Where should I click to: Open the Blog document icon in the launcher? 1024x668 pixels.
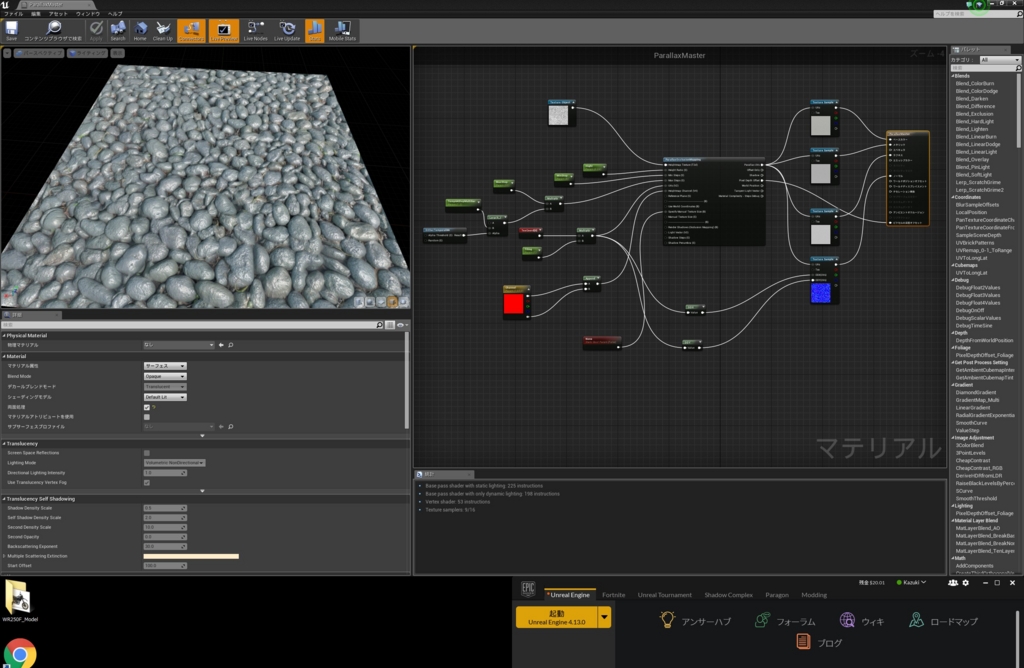pos(803,642)
